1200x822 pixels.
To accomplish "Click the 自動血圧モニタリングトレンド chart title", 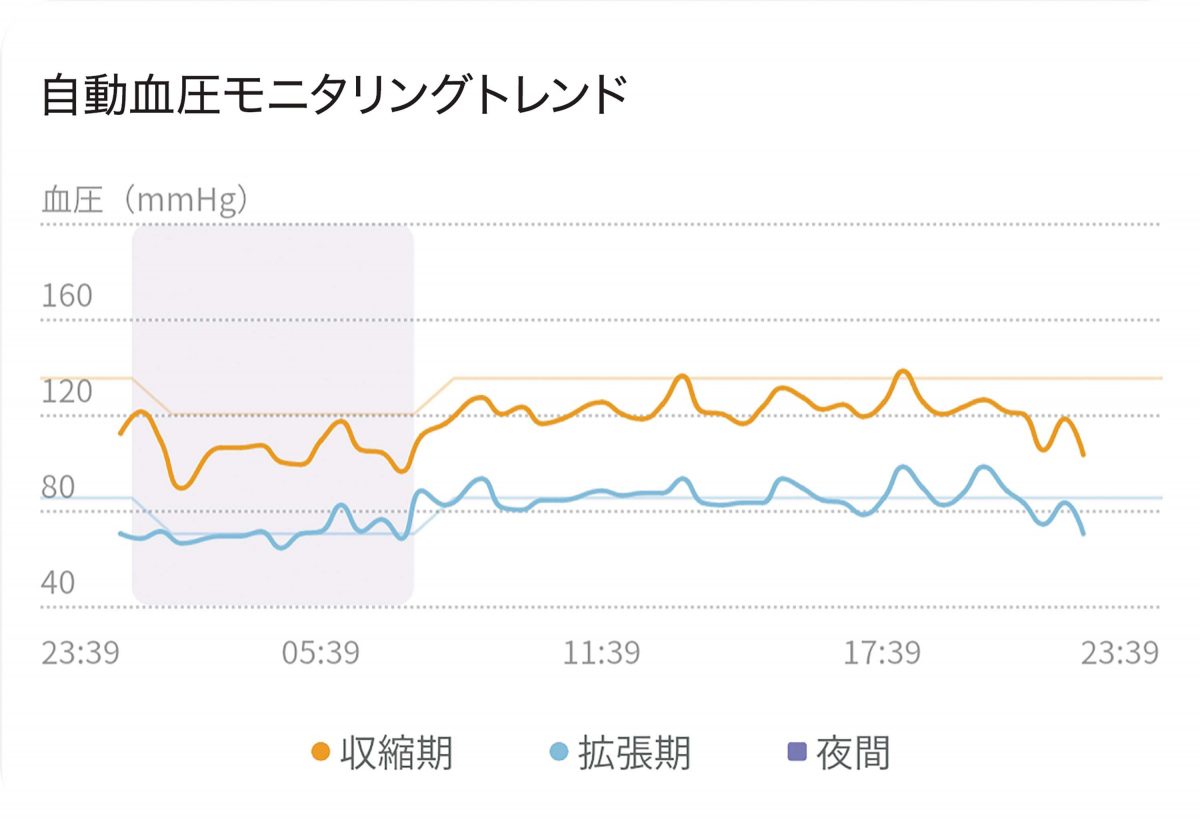I will 335,97.
